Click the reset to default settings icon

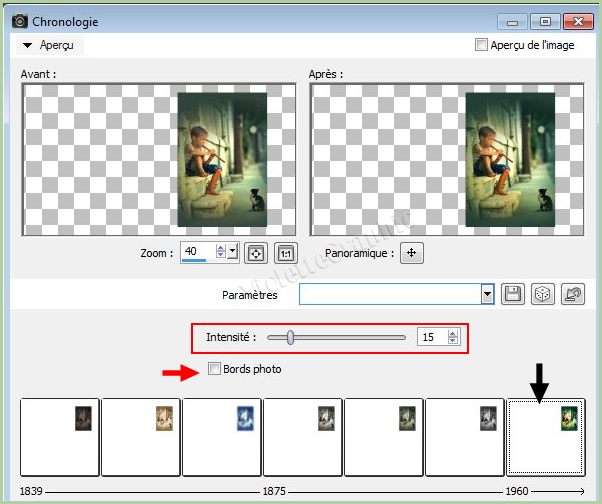(x=573, y=294)
